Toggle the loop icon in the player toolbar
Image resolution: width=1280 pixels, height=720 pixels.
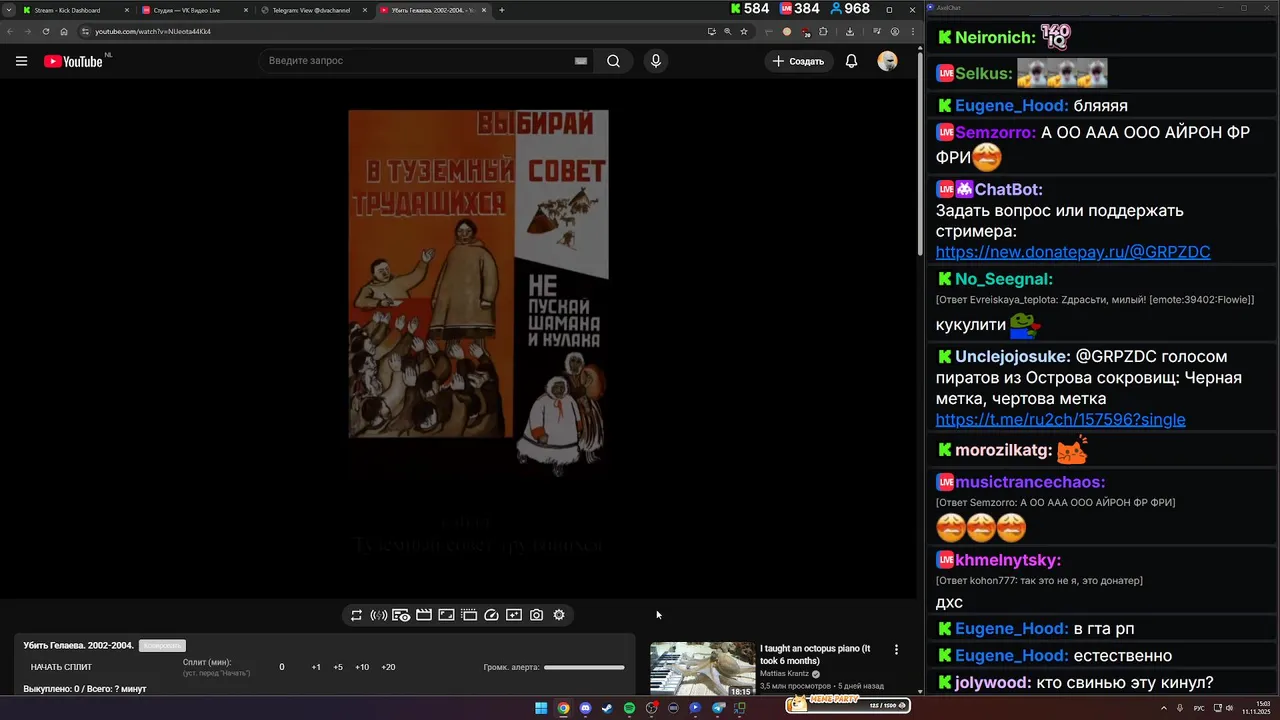coord(356,615)
